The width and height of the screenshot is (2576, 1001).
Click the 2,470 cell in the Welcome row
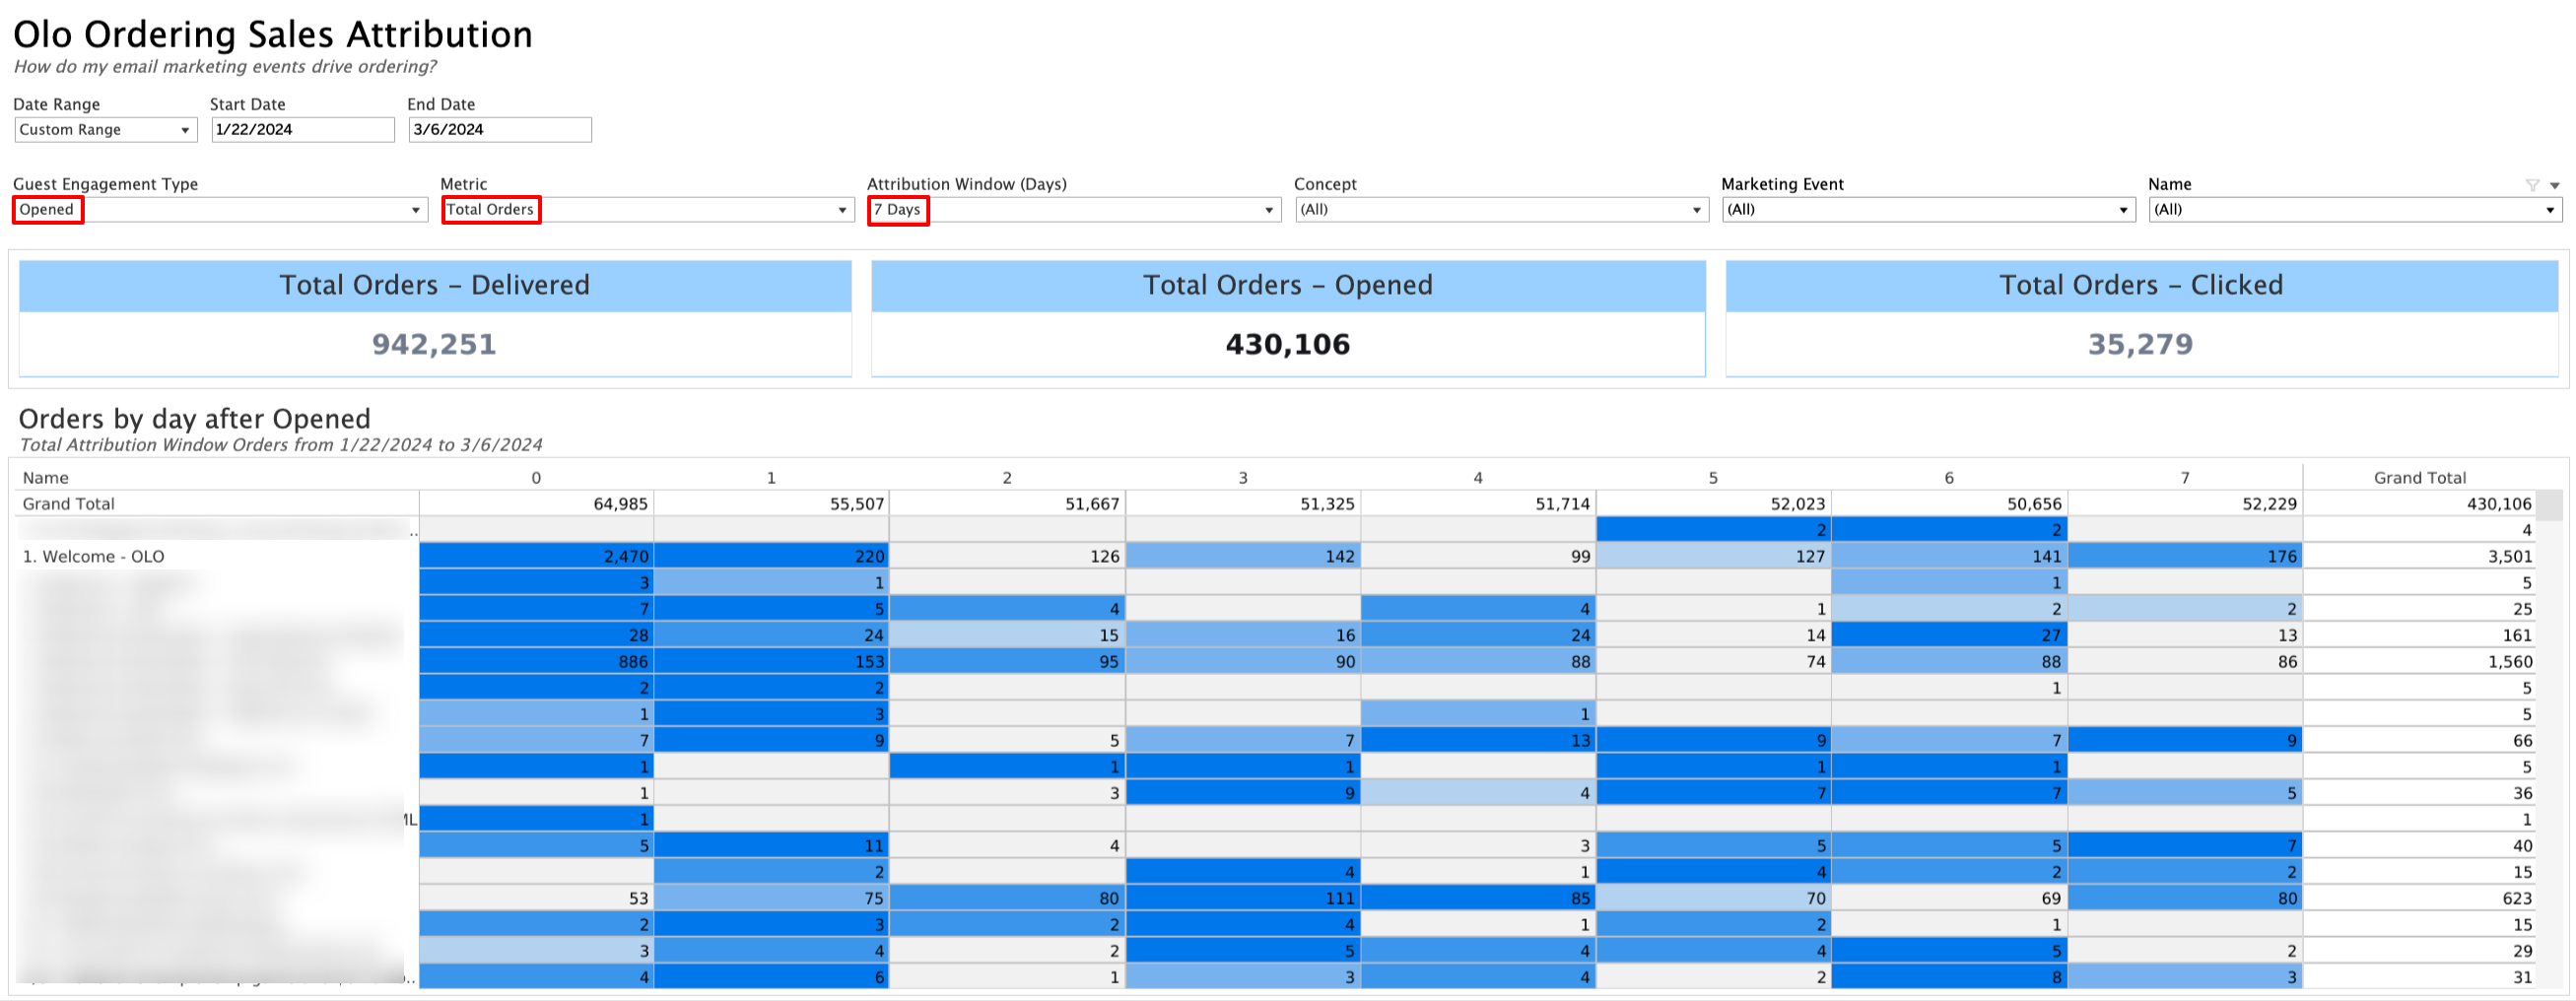pos(536,557)
